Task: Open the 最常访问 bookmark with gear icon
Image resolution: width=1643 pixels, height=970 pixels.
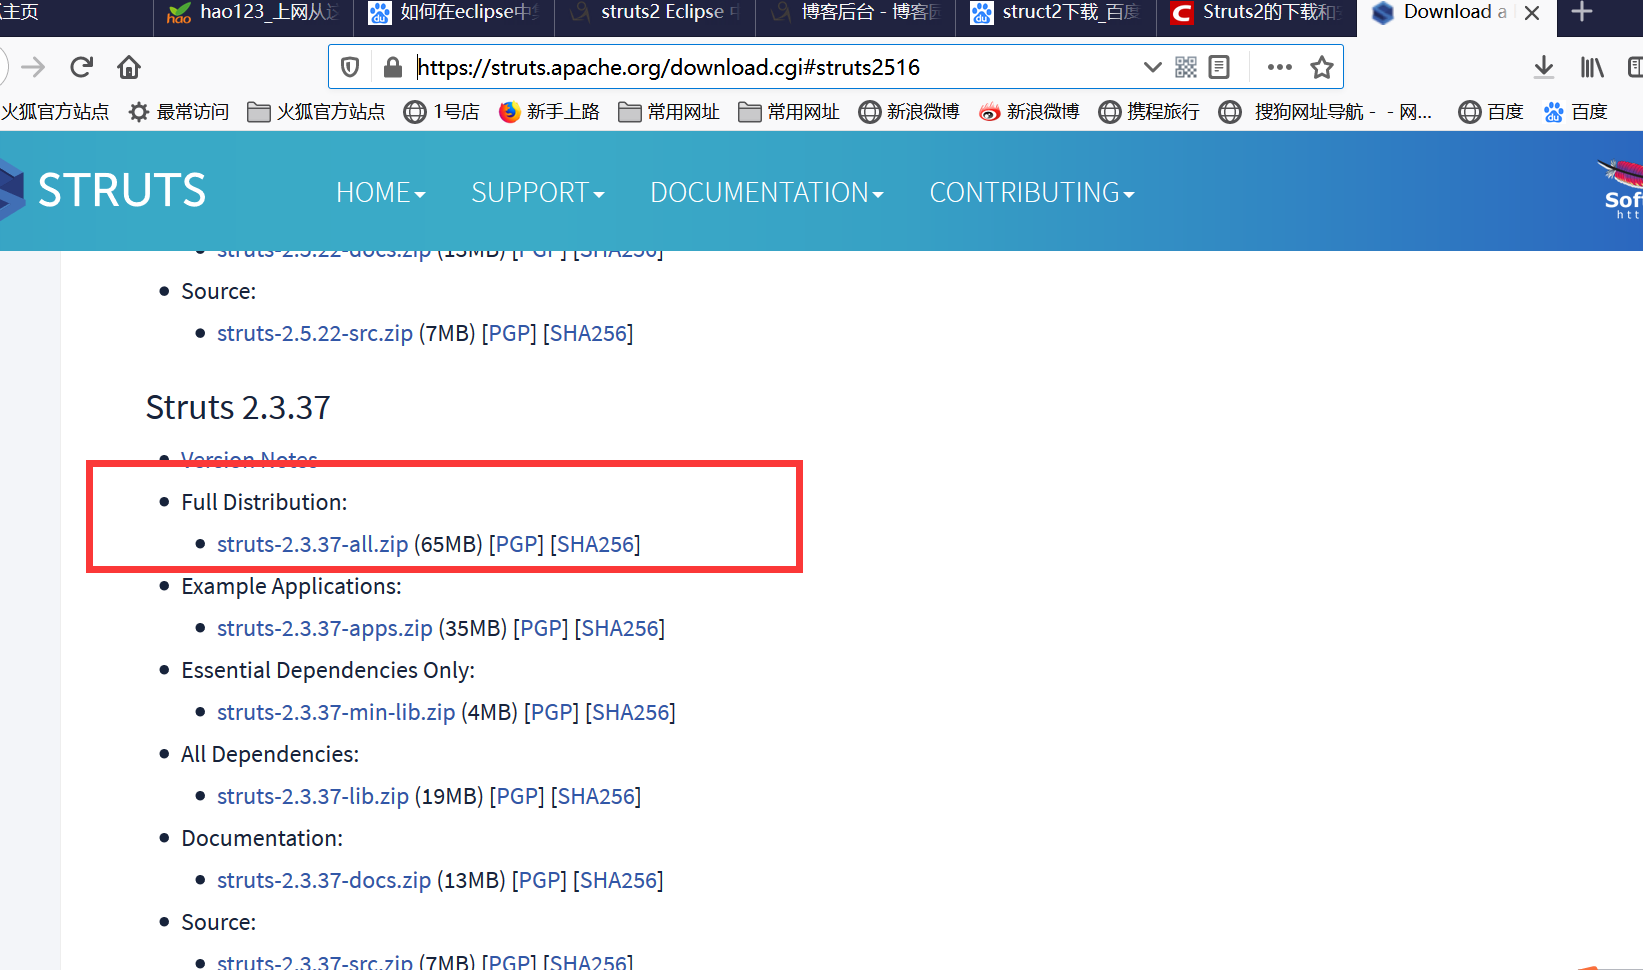Action: click(179, 112)
